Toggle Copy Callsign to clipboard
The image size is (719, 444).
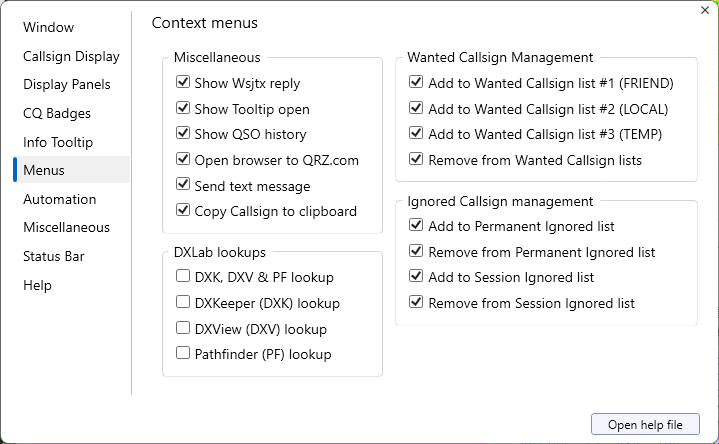(x=183, y=210)
